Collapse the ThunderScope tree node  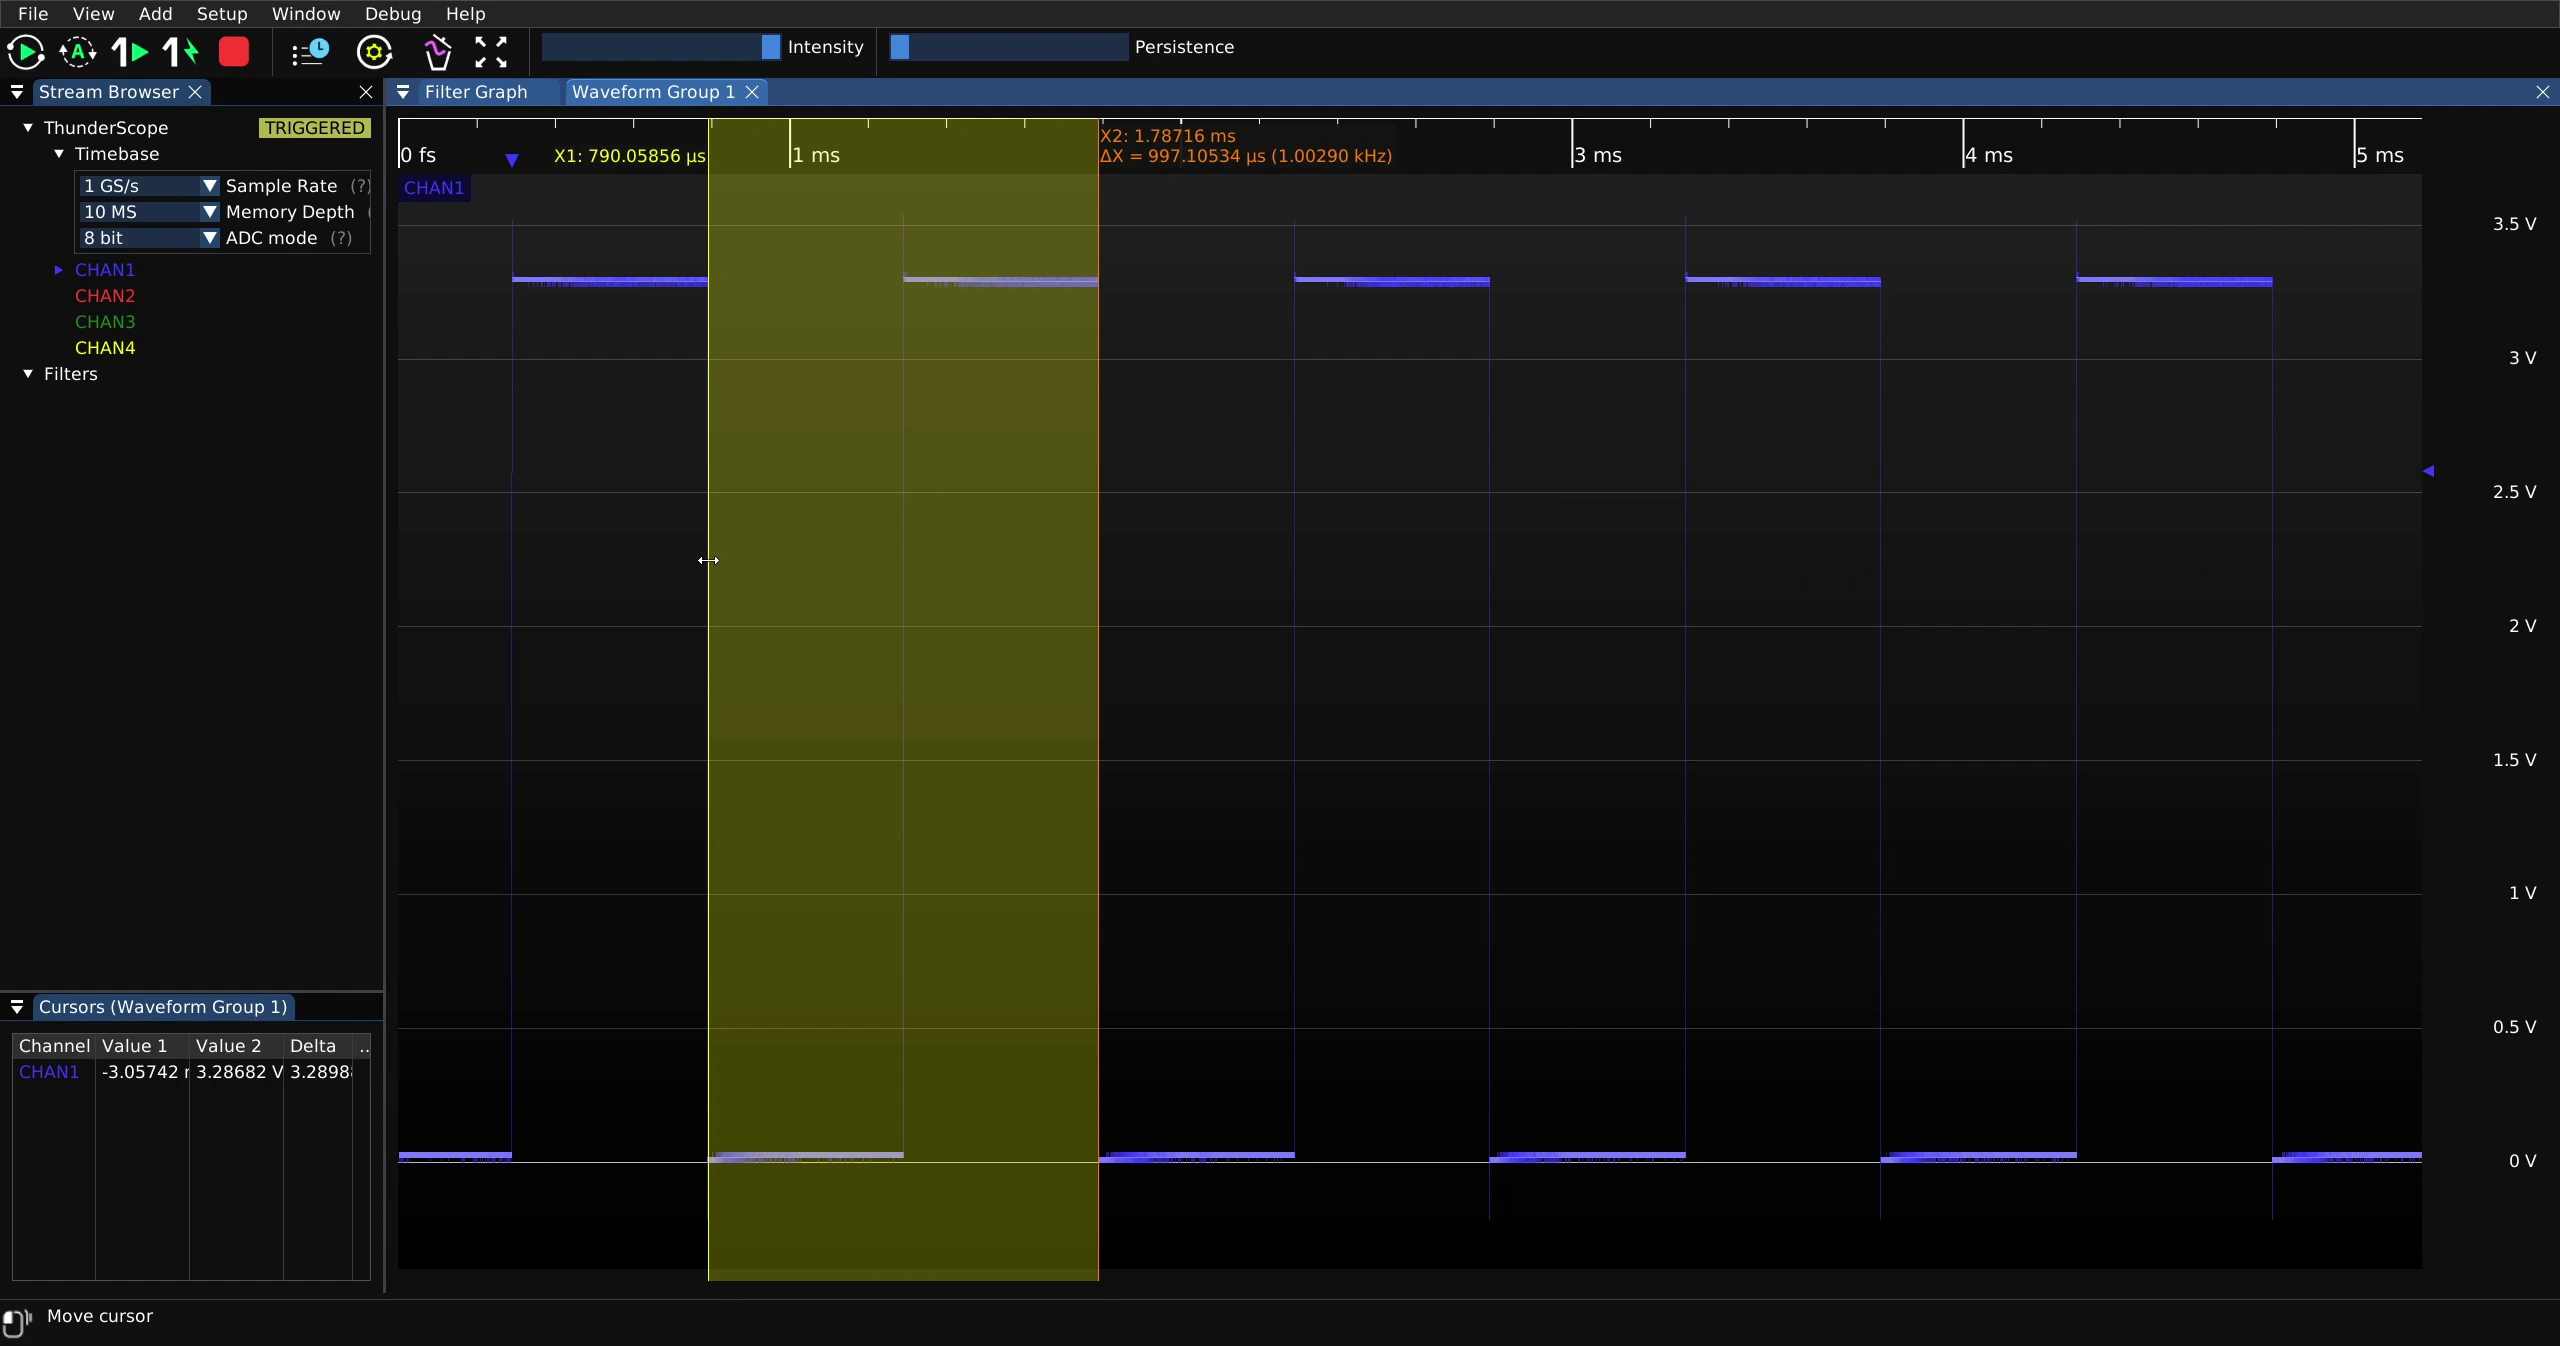(28, 128)
